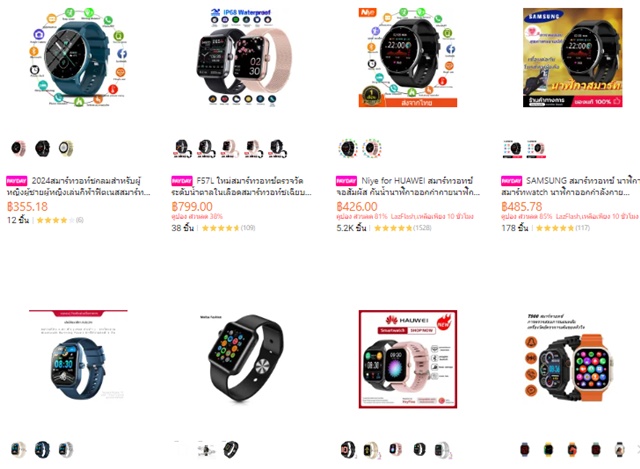Open the blue round smartwatch product image
640x469 pixels.
point(78,58)
